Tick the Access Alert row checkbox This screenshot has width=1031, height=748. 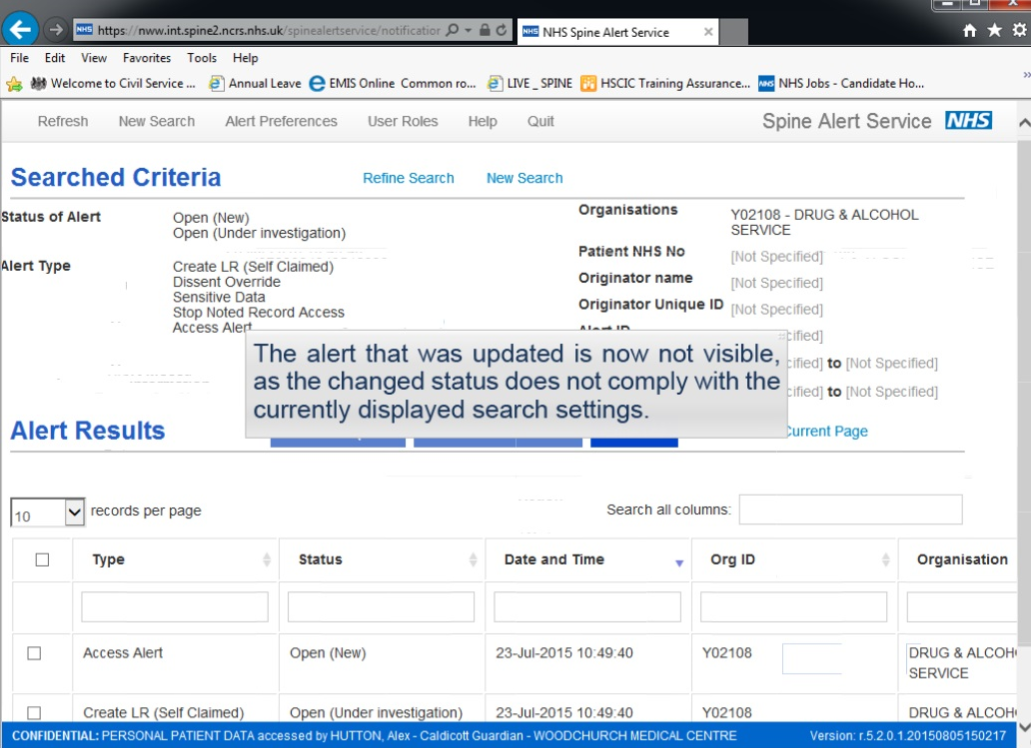[x=34, y=653]
